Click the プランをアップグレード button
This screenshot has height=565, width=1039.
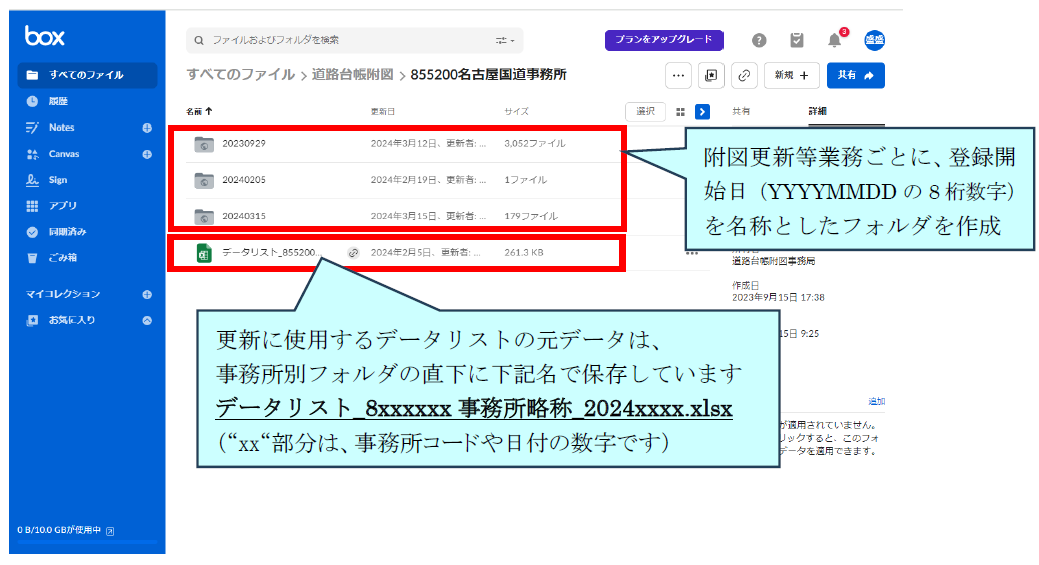click(663, 40)
